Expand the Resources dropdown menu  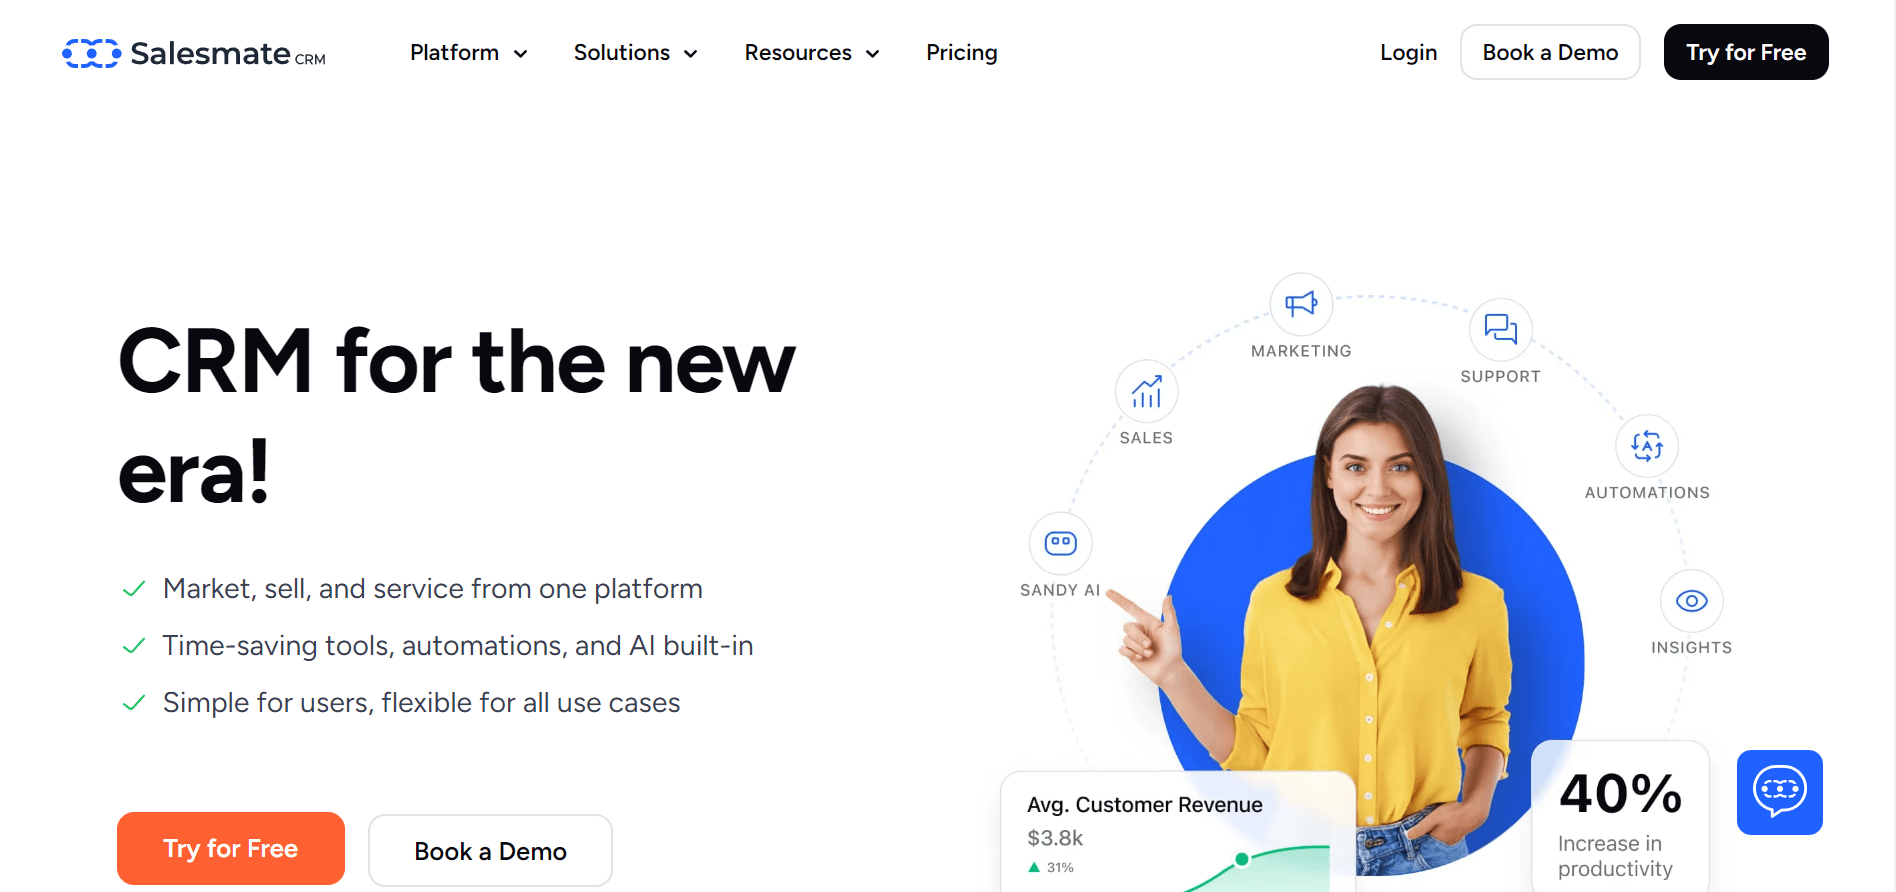tap(812, 53)
